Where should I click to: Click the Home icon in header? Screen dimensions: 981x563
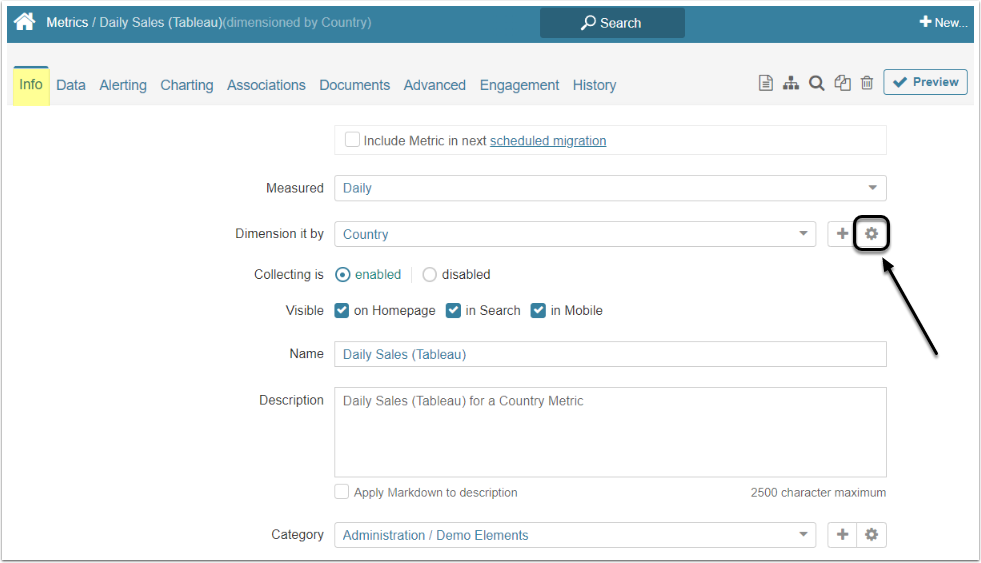25,22
